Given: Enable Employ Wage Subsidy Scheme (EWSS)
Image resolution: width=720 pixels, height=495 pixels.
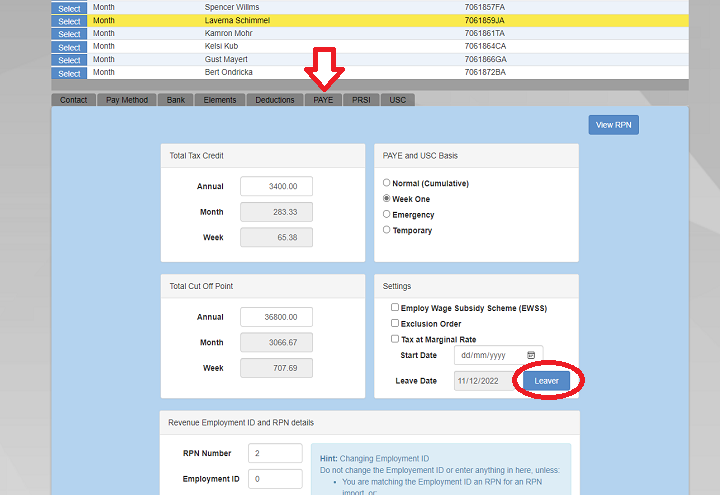Looking at the screenshot, I should click(x=395, y=308).
